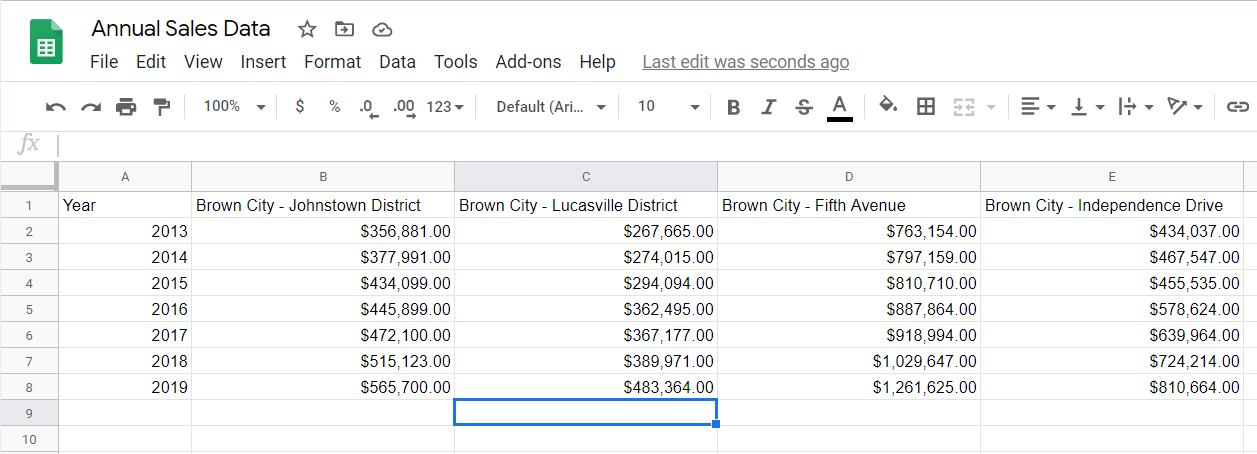Activate the paint format tool

(161, 107)
